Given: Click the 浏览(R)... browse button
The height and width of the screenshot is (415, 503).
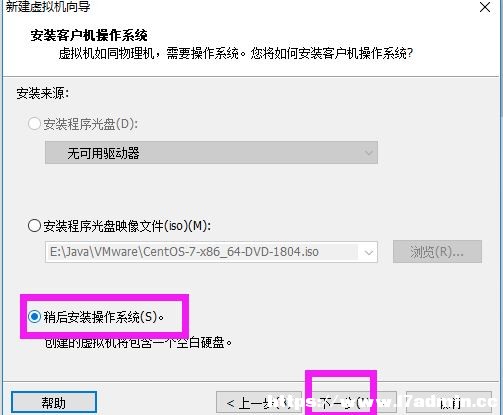Looking at the screenshot, I should point(437,252).
